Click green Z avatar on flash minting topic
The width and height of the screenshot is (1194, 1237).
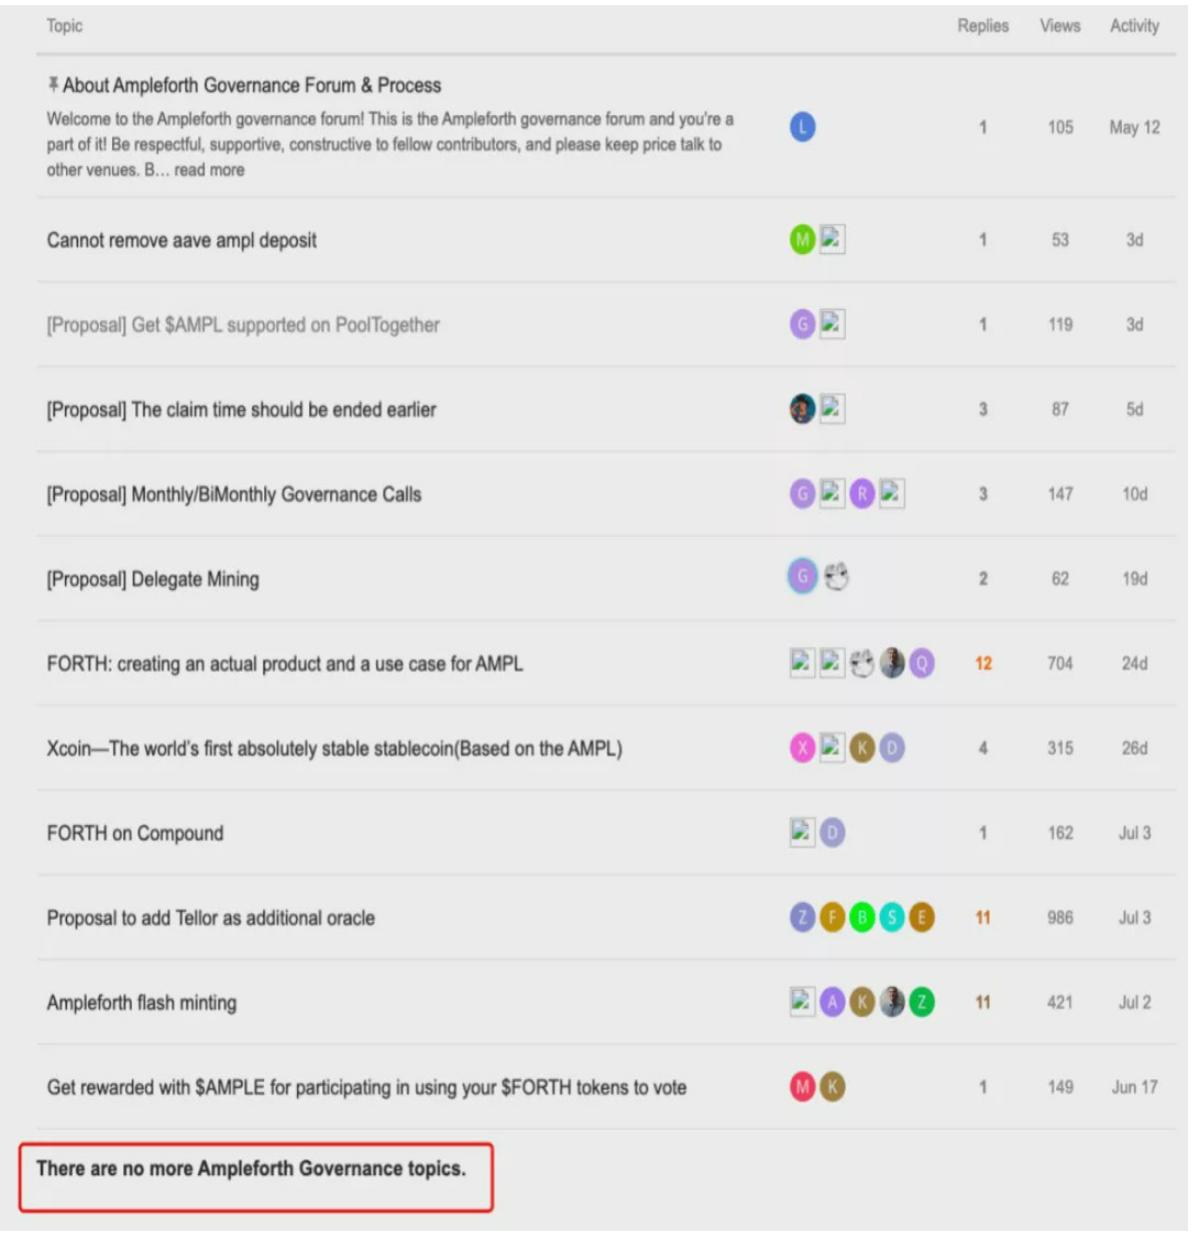coord(922,1002)
